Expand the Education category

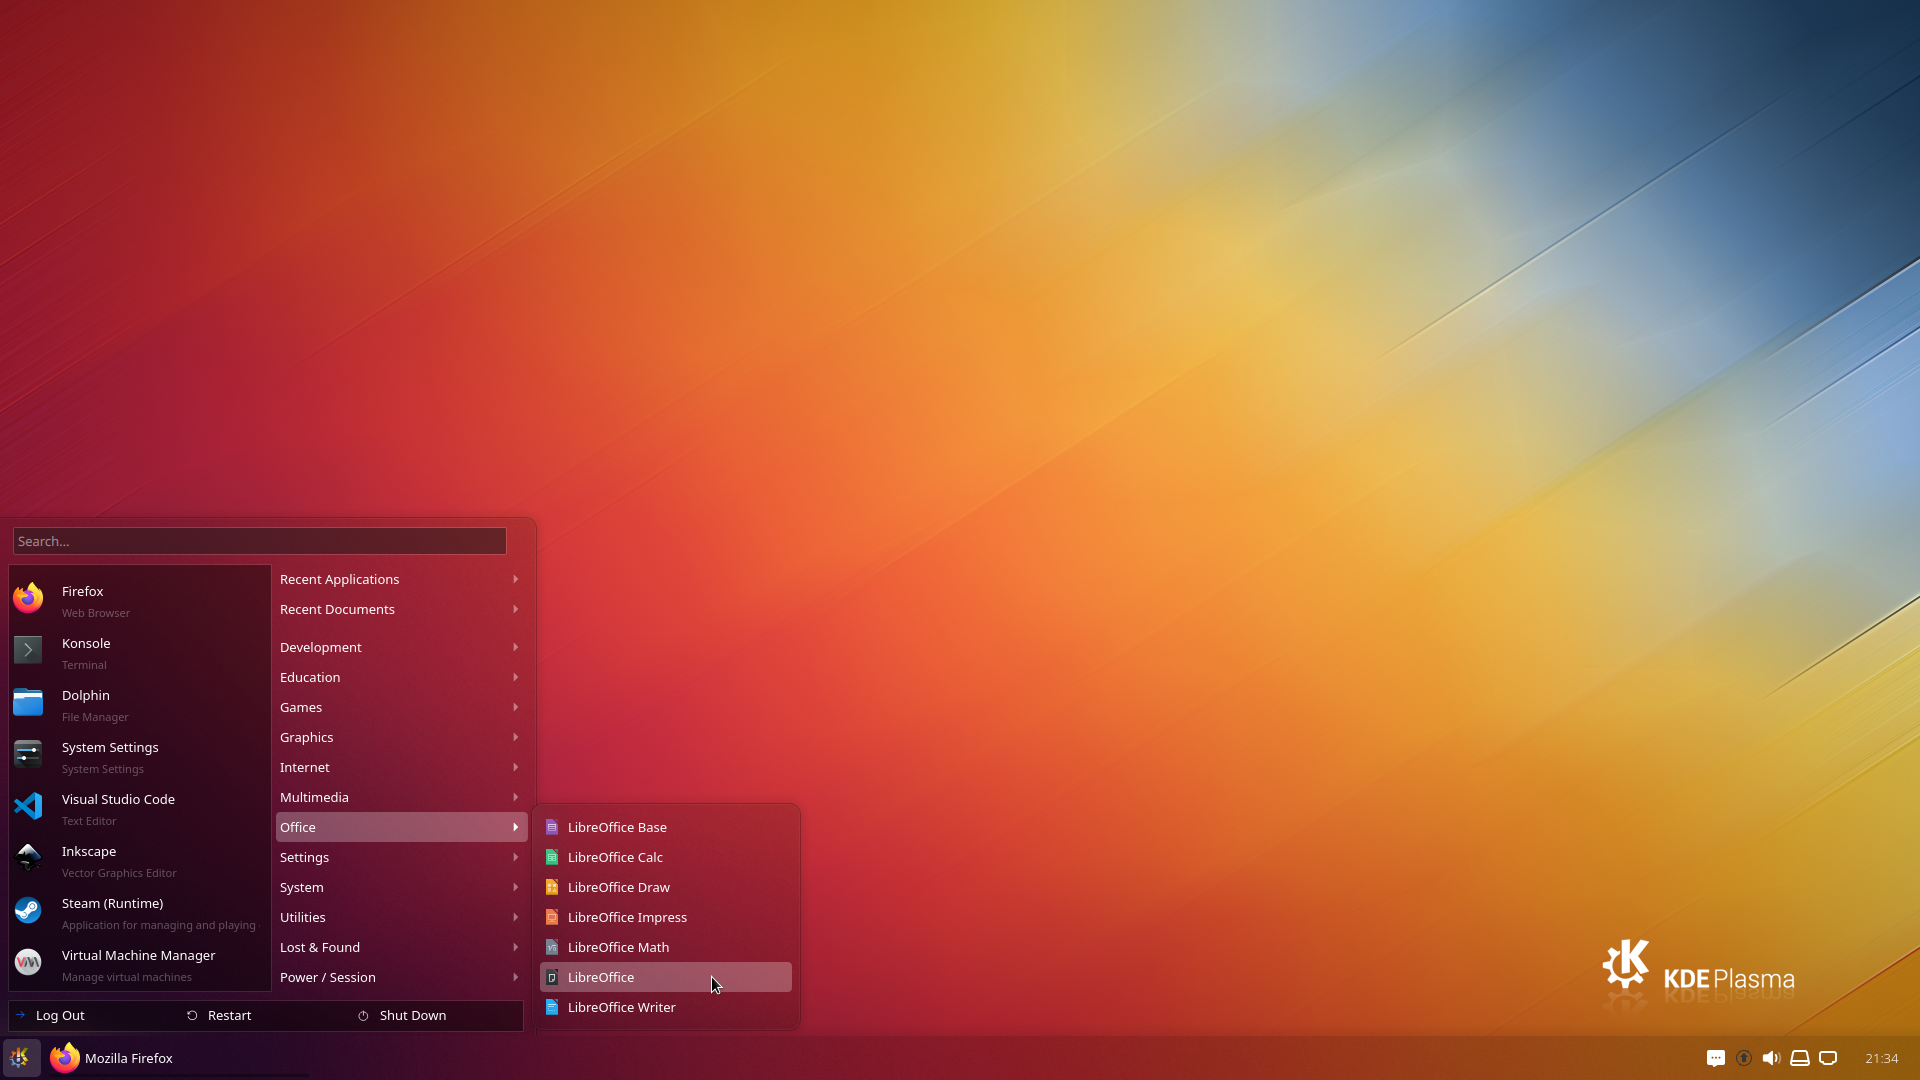400,677
